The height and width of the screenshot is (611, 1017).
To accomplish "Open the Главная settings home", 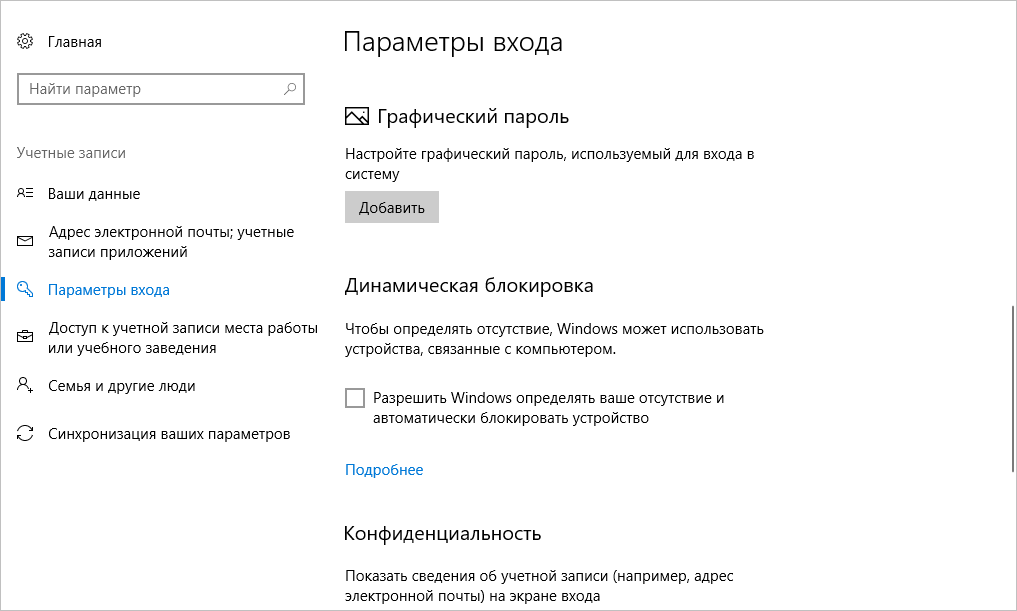I will pos(75,42).
